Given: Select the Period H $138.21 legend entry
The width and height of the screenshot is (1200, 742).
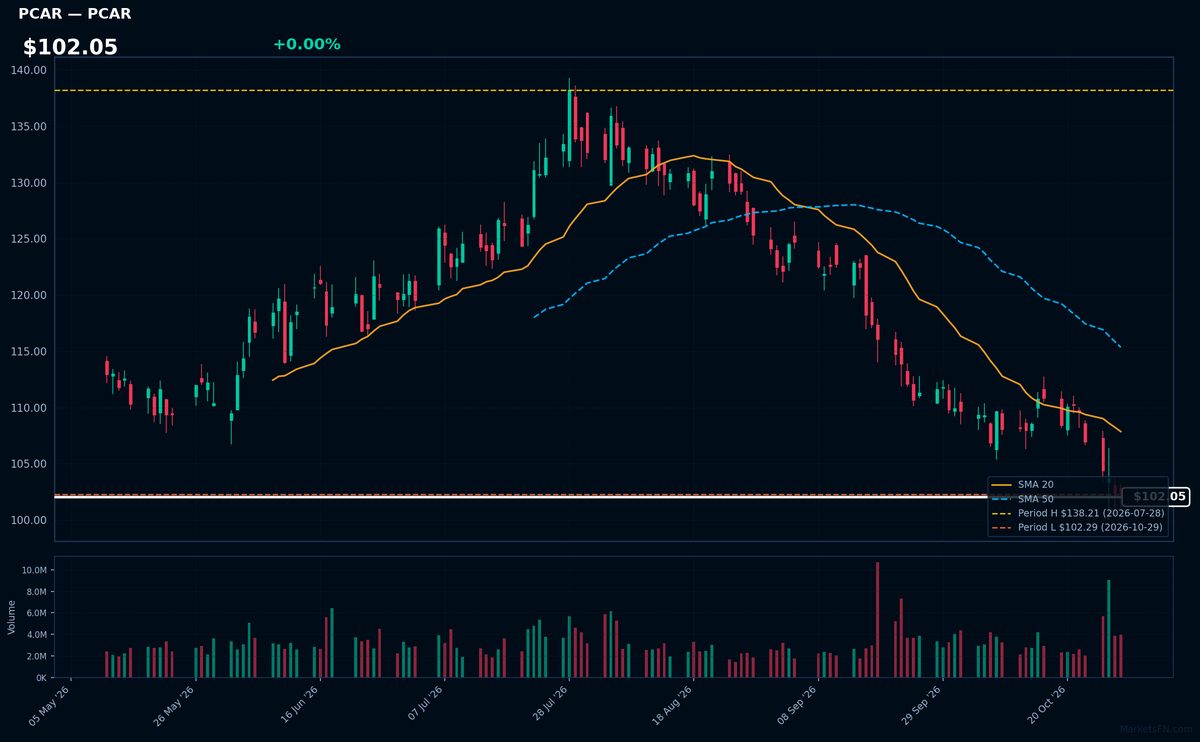Looking at the screenshot, I should point(1076,512).
